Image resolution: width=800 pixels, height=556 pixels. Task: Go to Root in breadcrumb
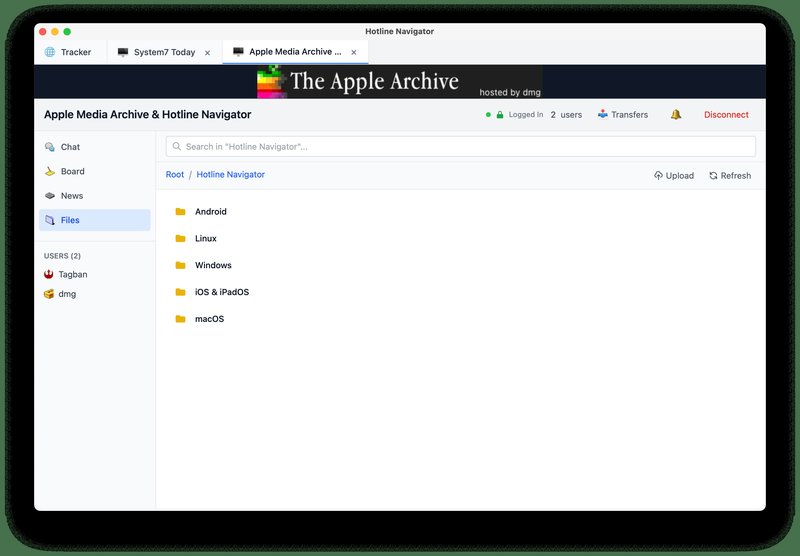(x=174, y=174)
